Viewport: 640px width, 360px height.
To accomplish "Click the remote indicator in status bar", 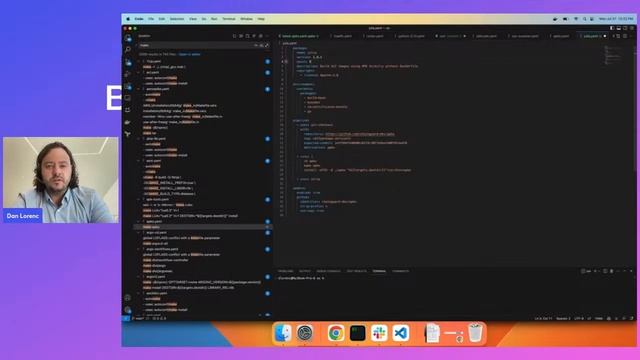I will coord(126,318).
